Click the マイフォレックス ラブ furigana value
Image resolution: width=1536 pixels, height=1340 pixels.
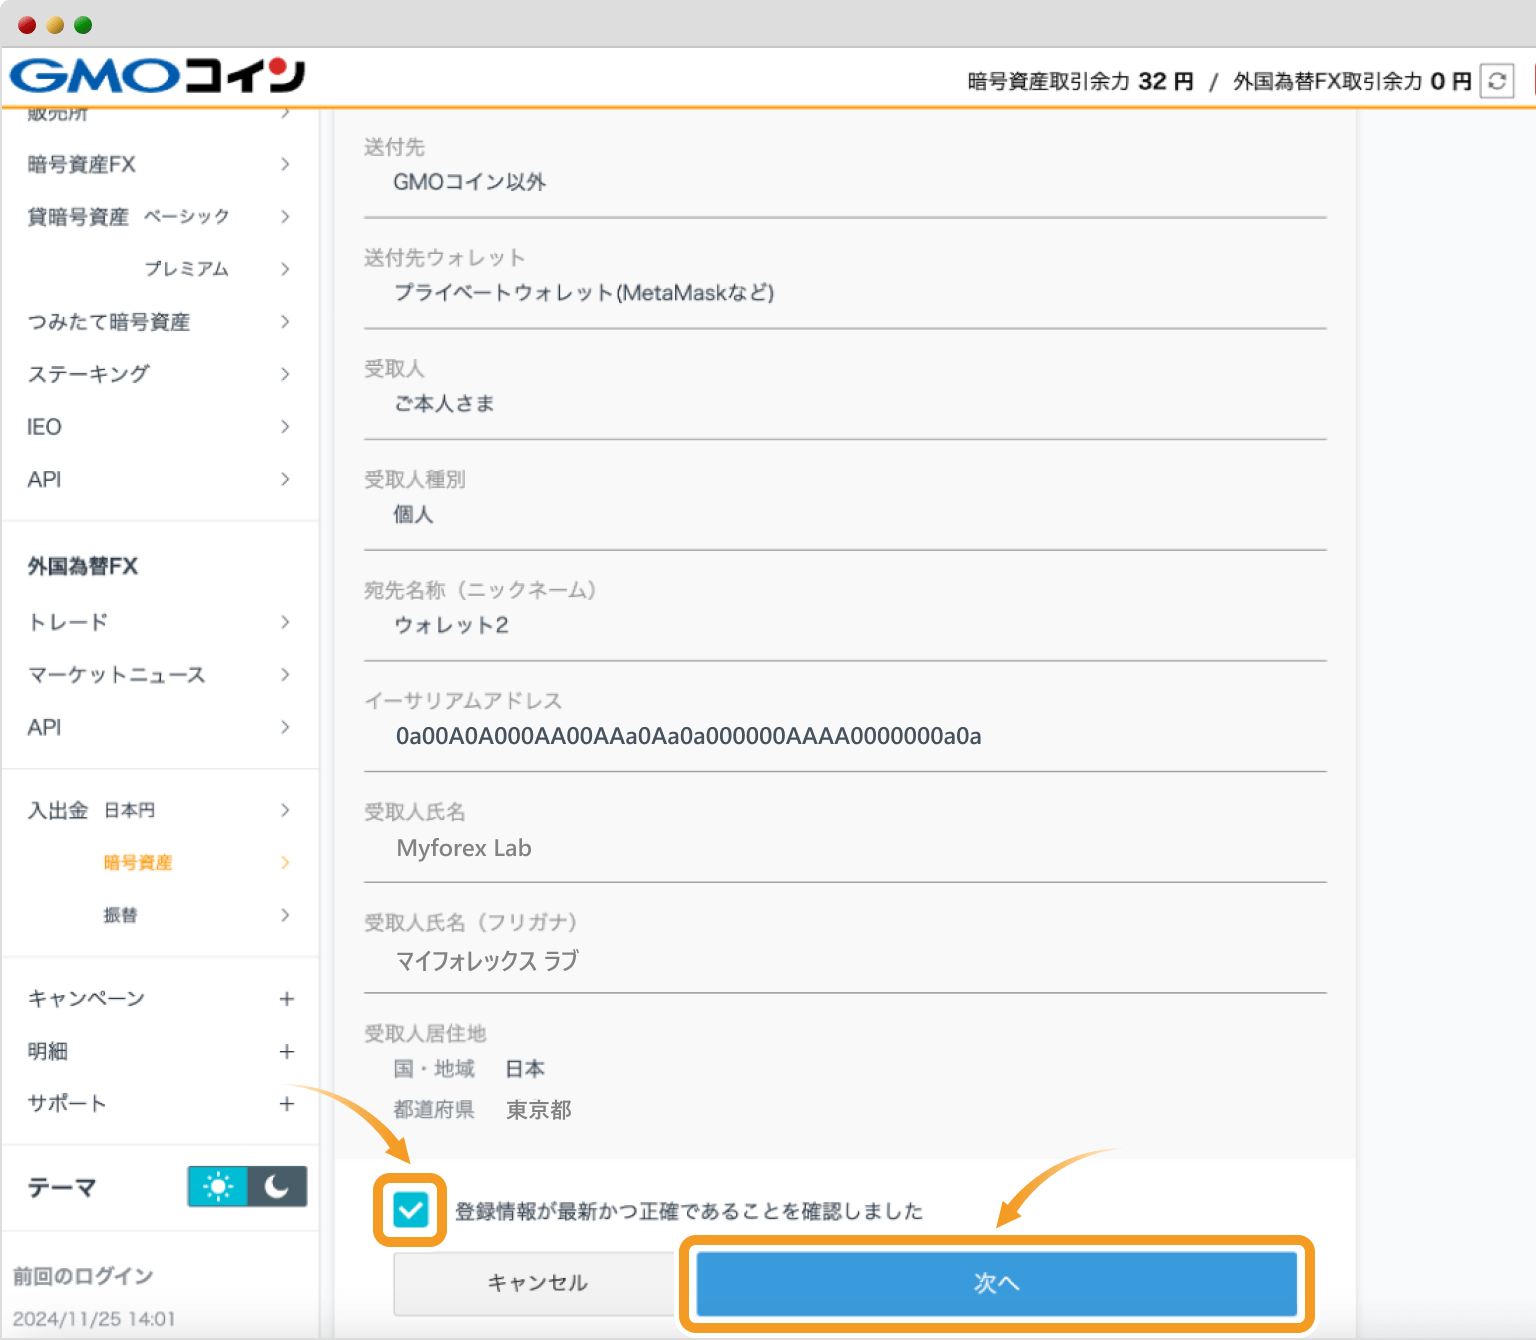487,960
